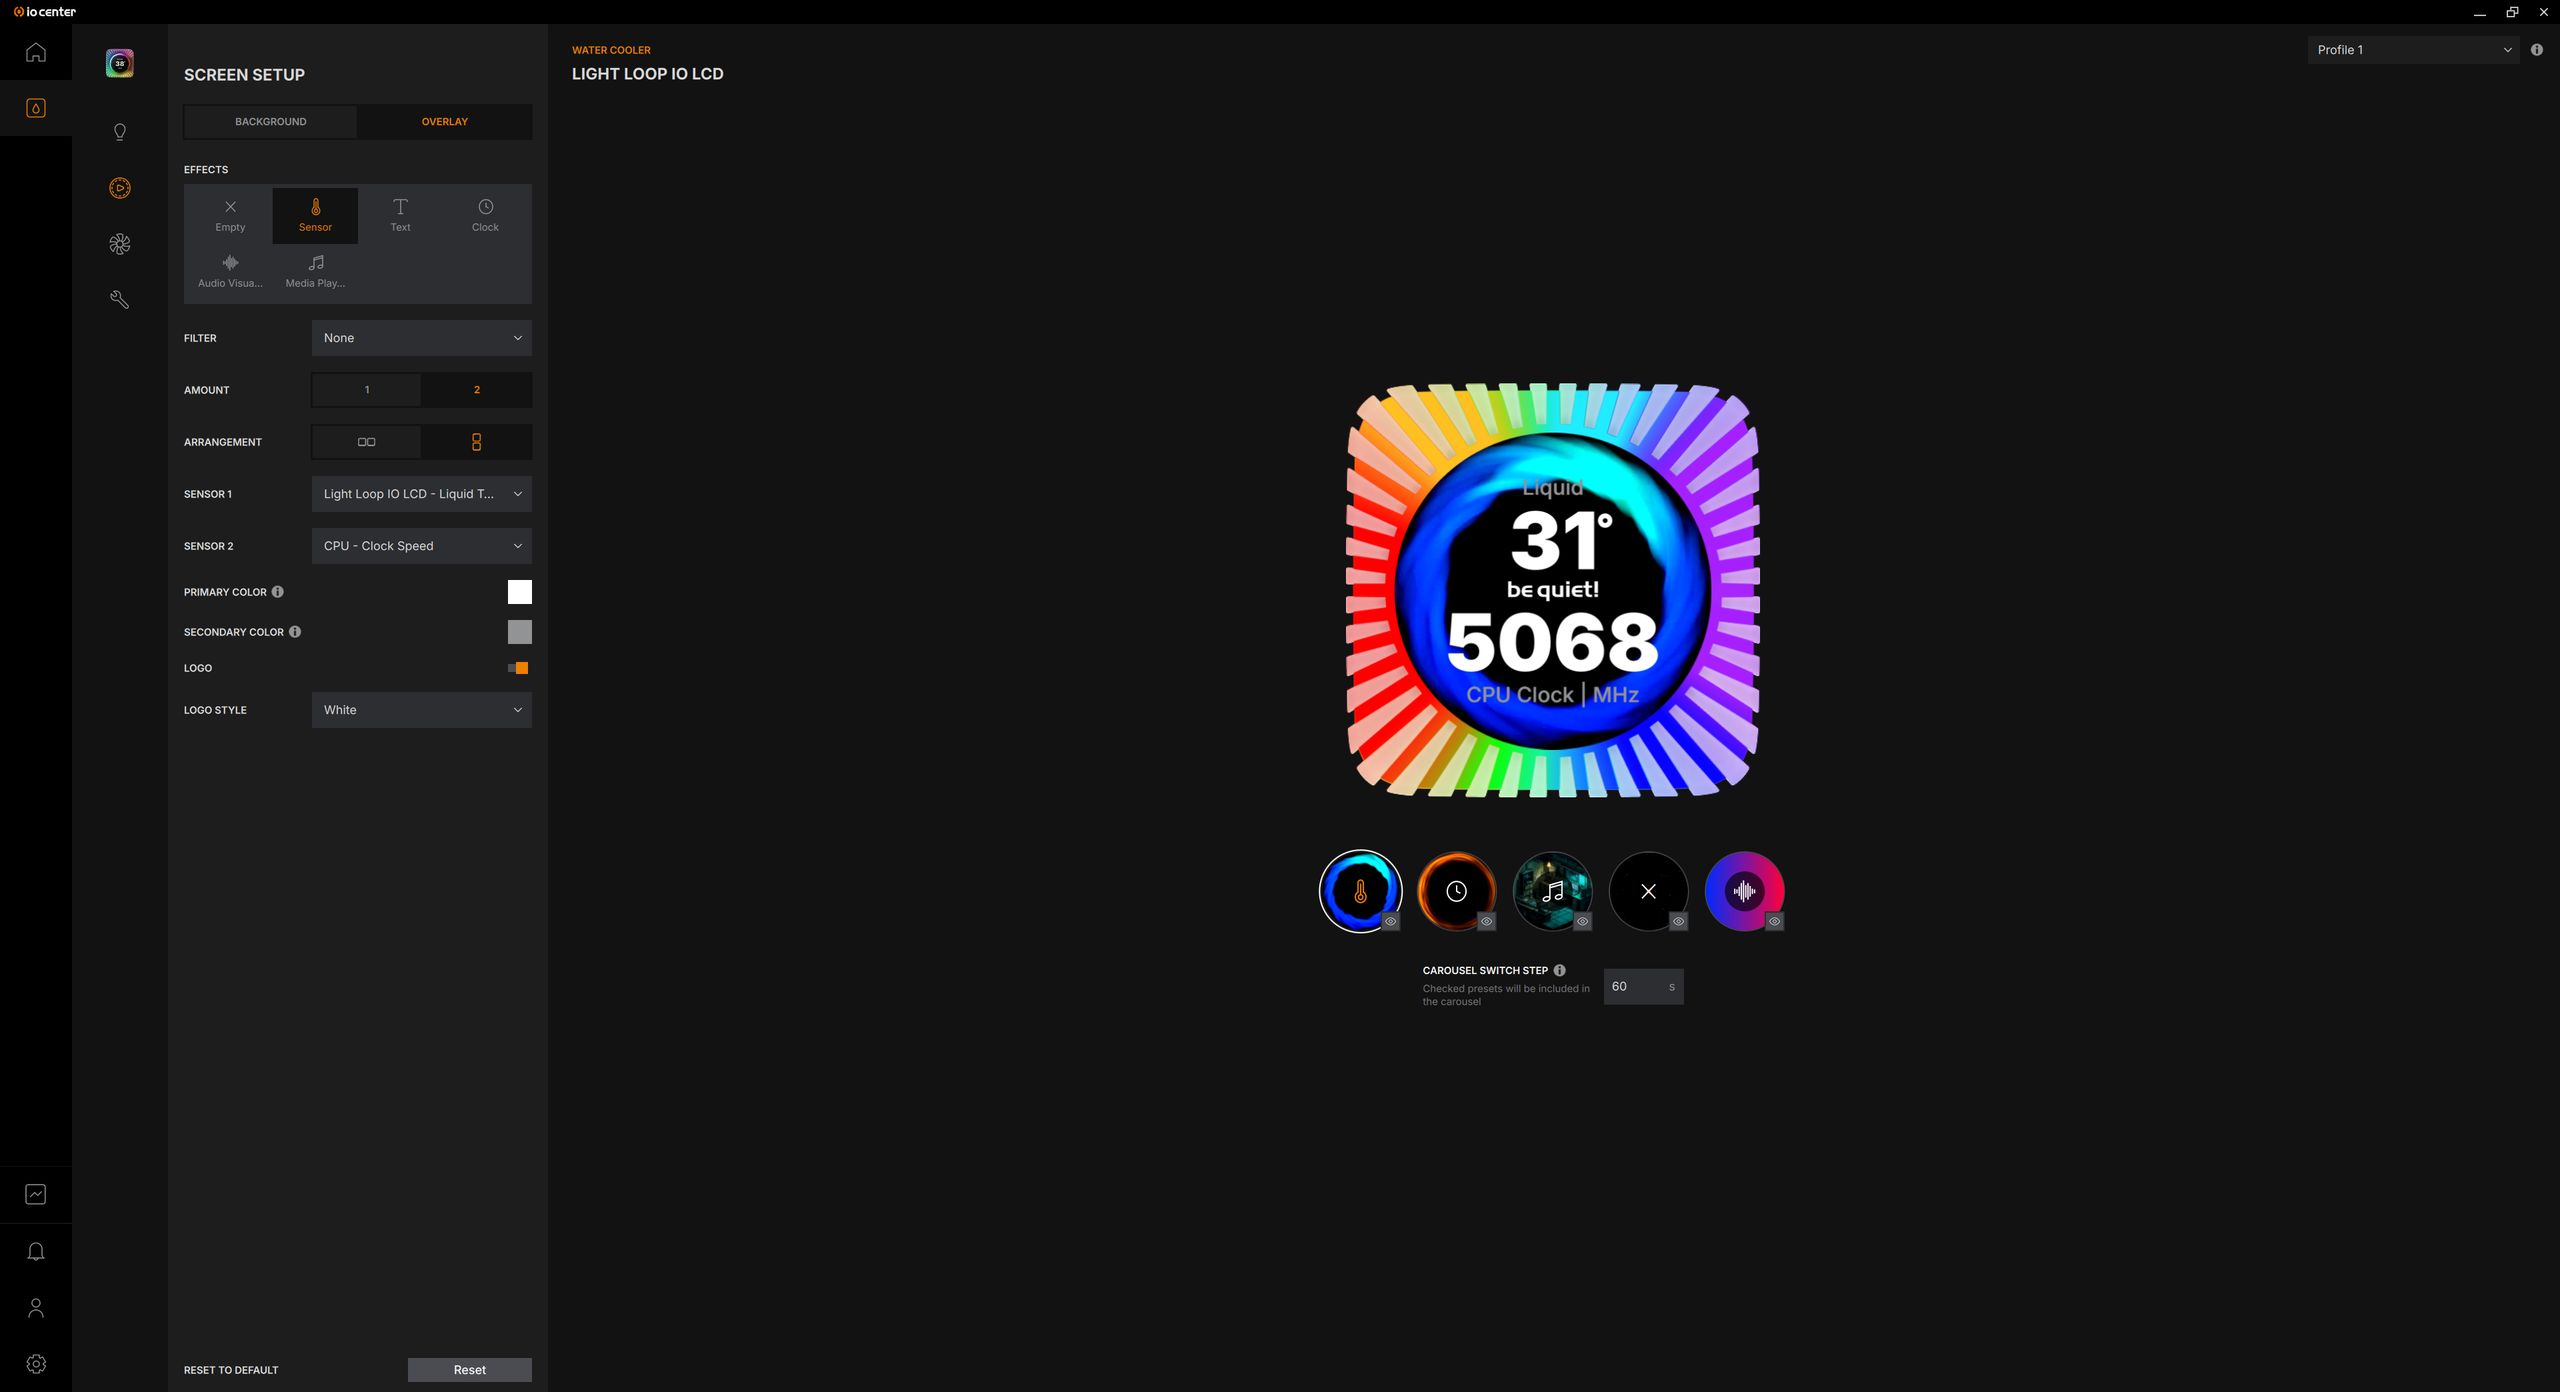Select the Media Player effect

point(315,272)
